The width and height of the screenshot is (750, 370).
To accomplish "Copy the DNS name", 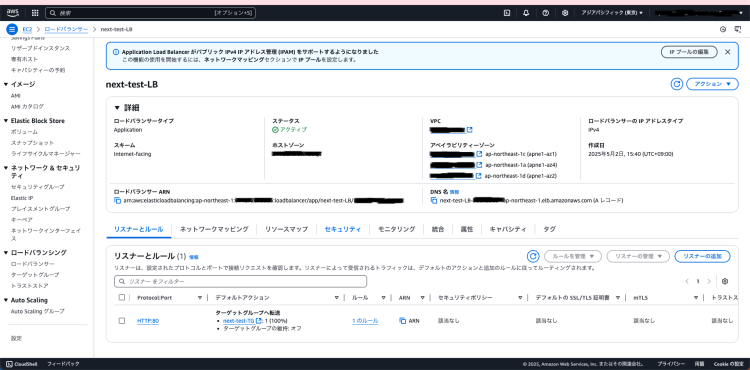I will click(x=434, y=201).
